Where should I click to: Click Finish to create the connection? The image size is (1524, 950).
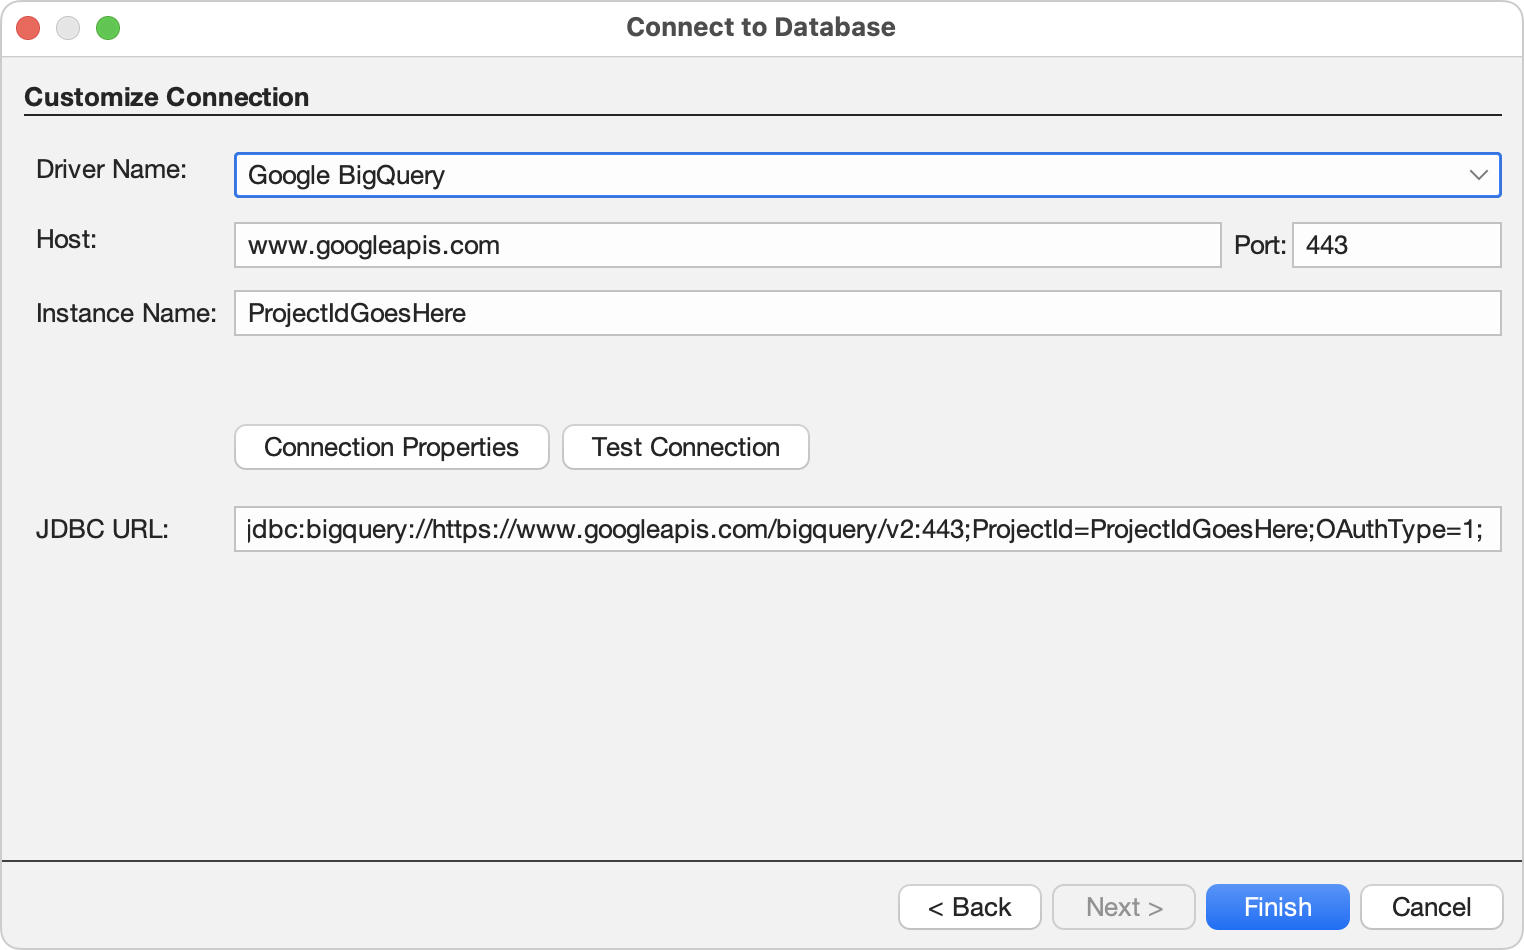pos(1277,907)
